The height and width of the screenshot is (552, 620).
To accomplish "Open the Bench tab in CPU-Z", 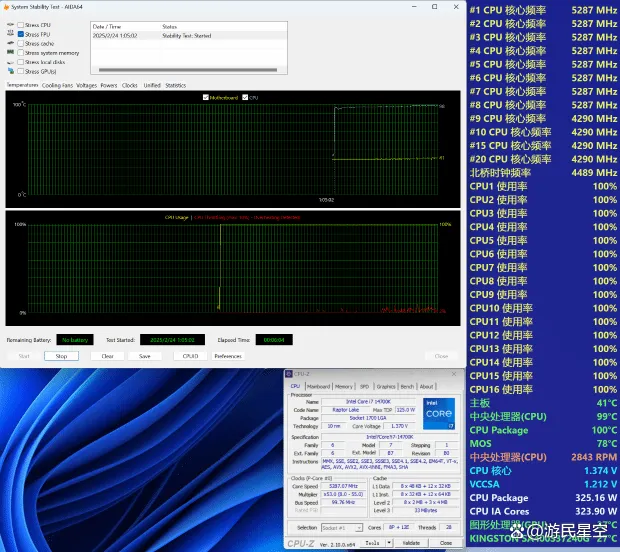I will point(407,387).
